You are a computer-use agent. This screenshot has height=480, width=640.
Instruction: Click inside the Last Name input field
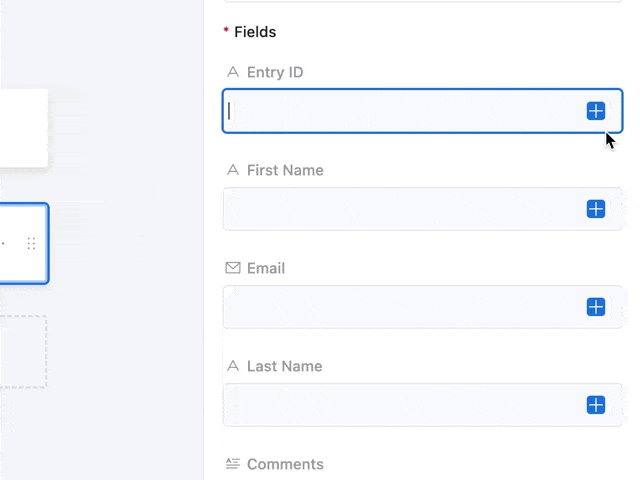coord(400,405)
